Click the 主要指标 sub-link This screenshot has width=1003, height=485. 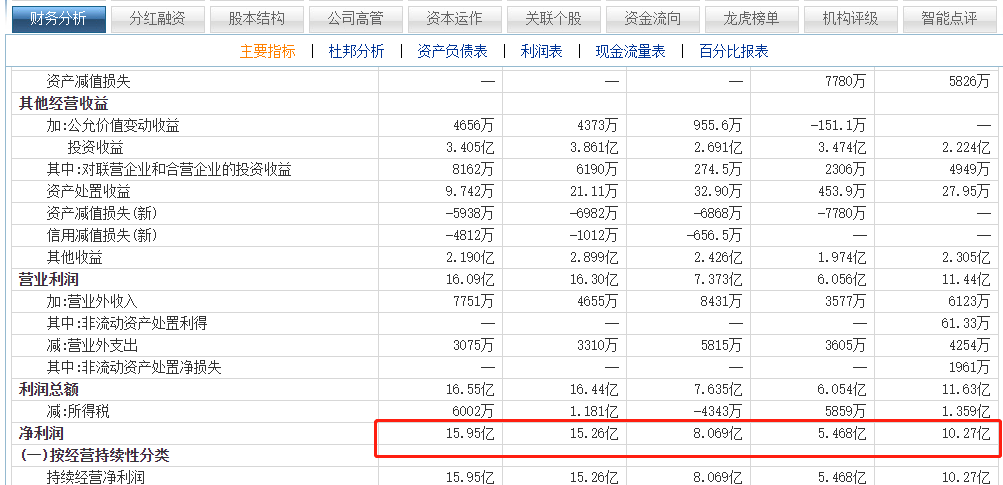tap(268, 52)
